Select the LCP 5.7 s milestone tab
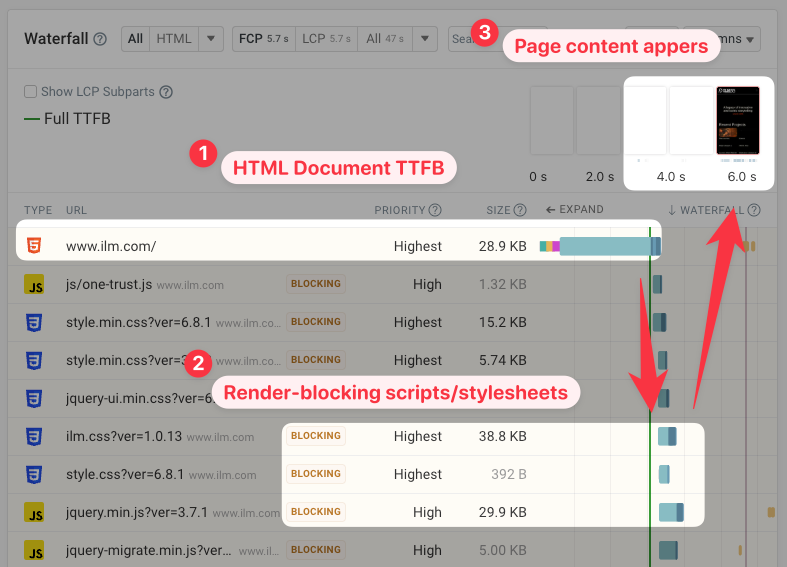 click(327, 39)
